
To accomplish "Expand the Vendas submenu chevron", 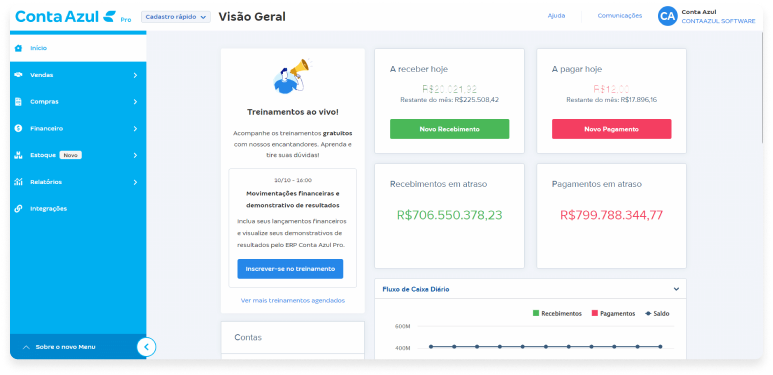I will click(135, 75).
